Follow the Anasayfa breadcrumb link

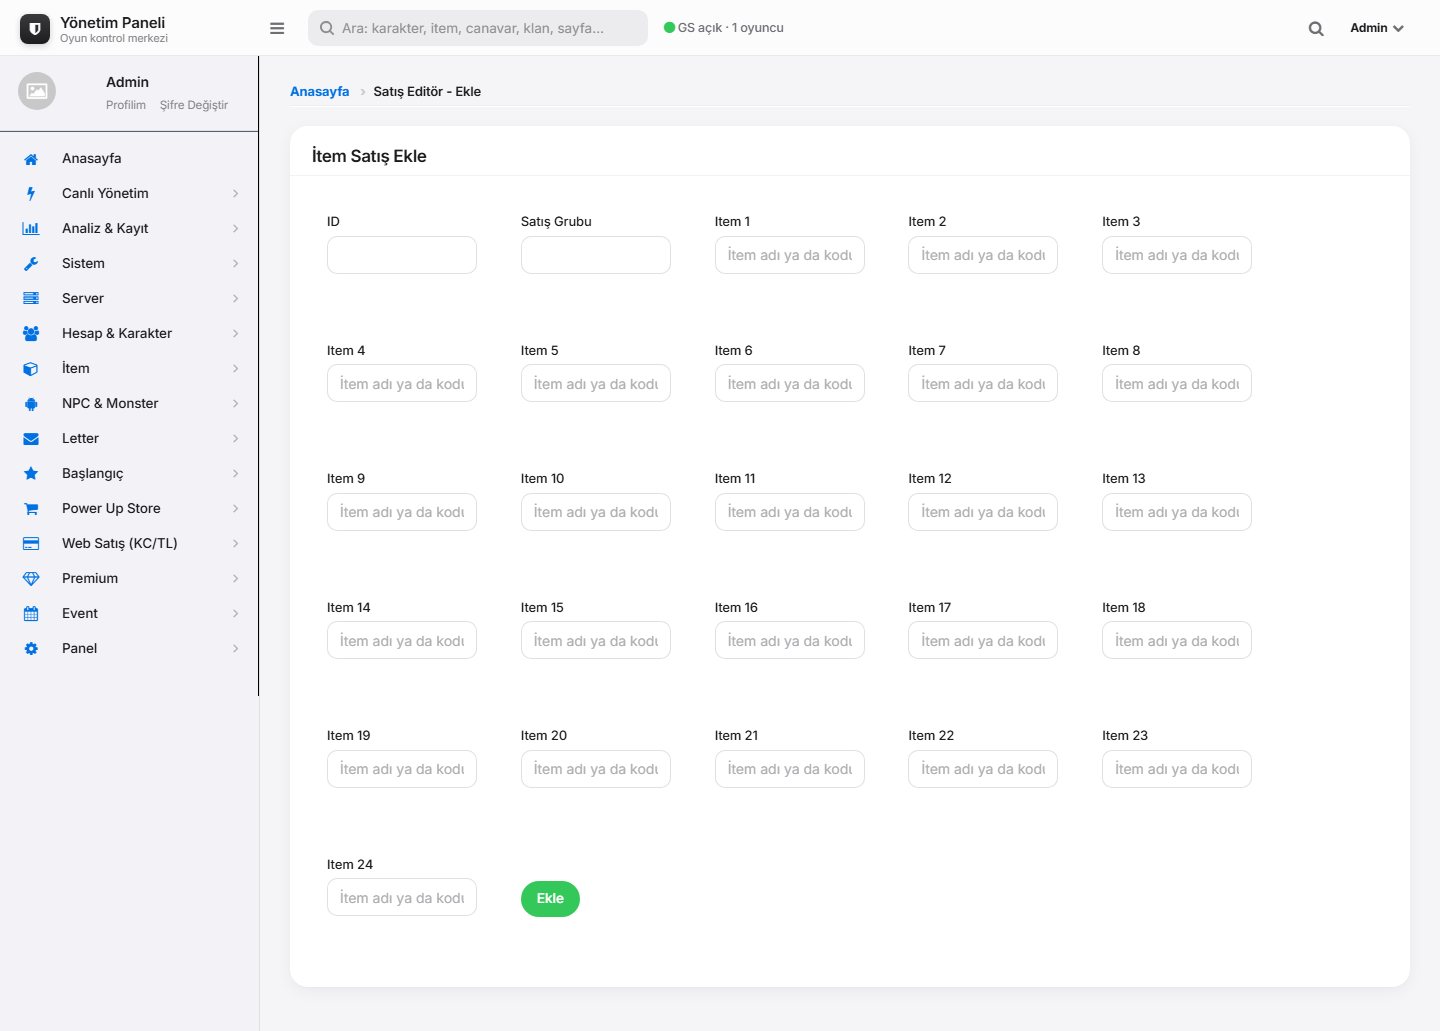[x=320, y=91]
